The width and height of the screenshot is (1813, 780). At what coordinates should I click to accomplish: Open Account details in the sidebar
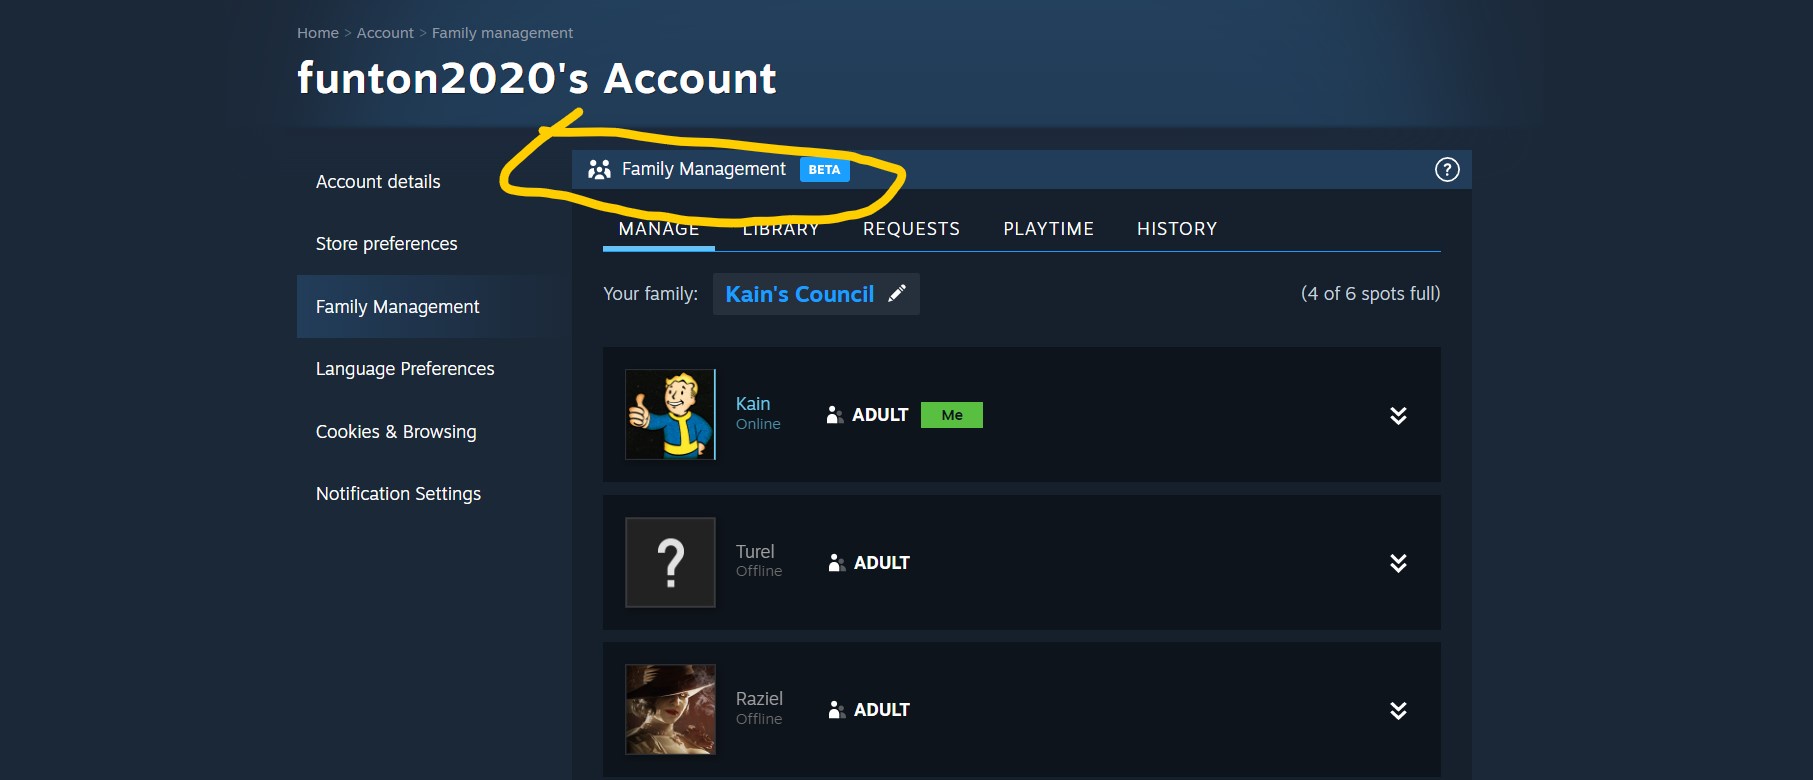[378, 182]
